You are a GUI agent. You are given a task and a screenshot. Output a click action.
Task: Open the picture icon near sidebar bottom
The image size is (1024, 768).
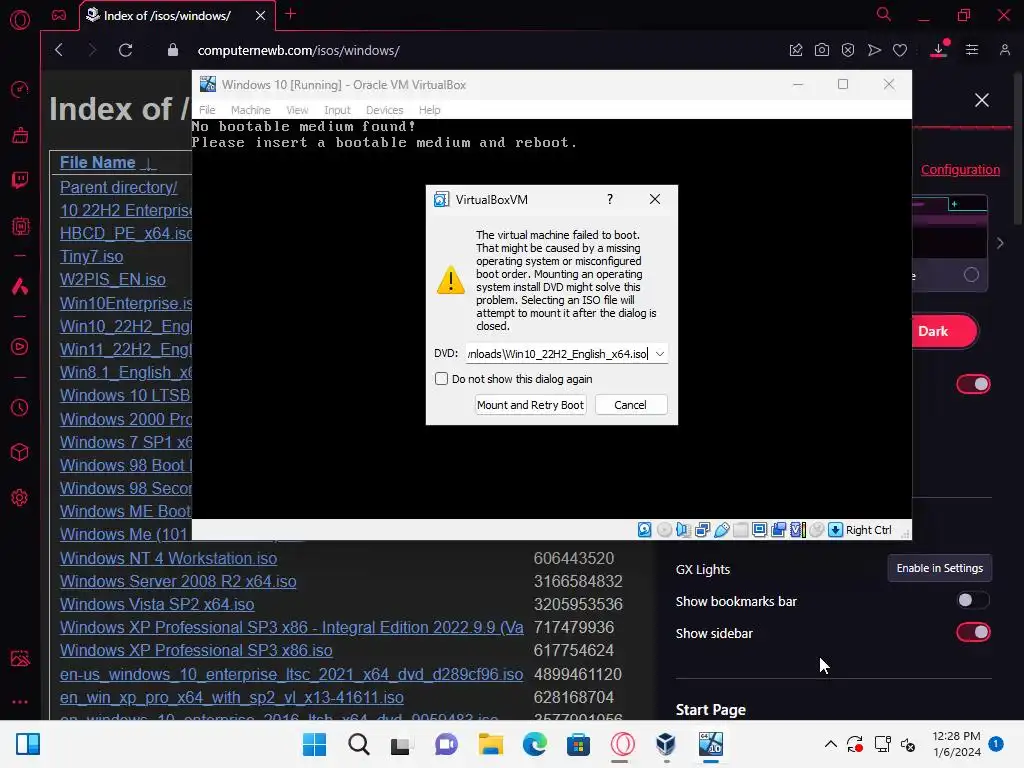pyautogui.click(x=20, y=658)
